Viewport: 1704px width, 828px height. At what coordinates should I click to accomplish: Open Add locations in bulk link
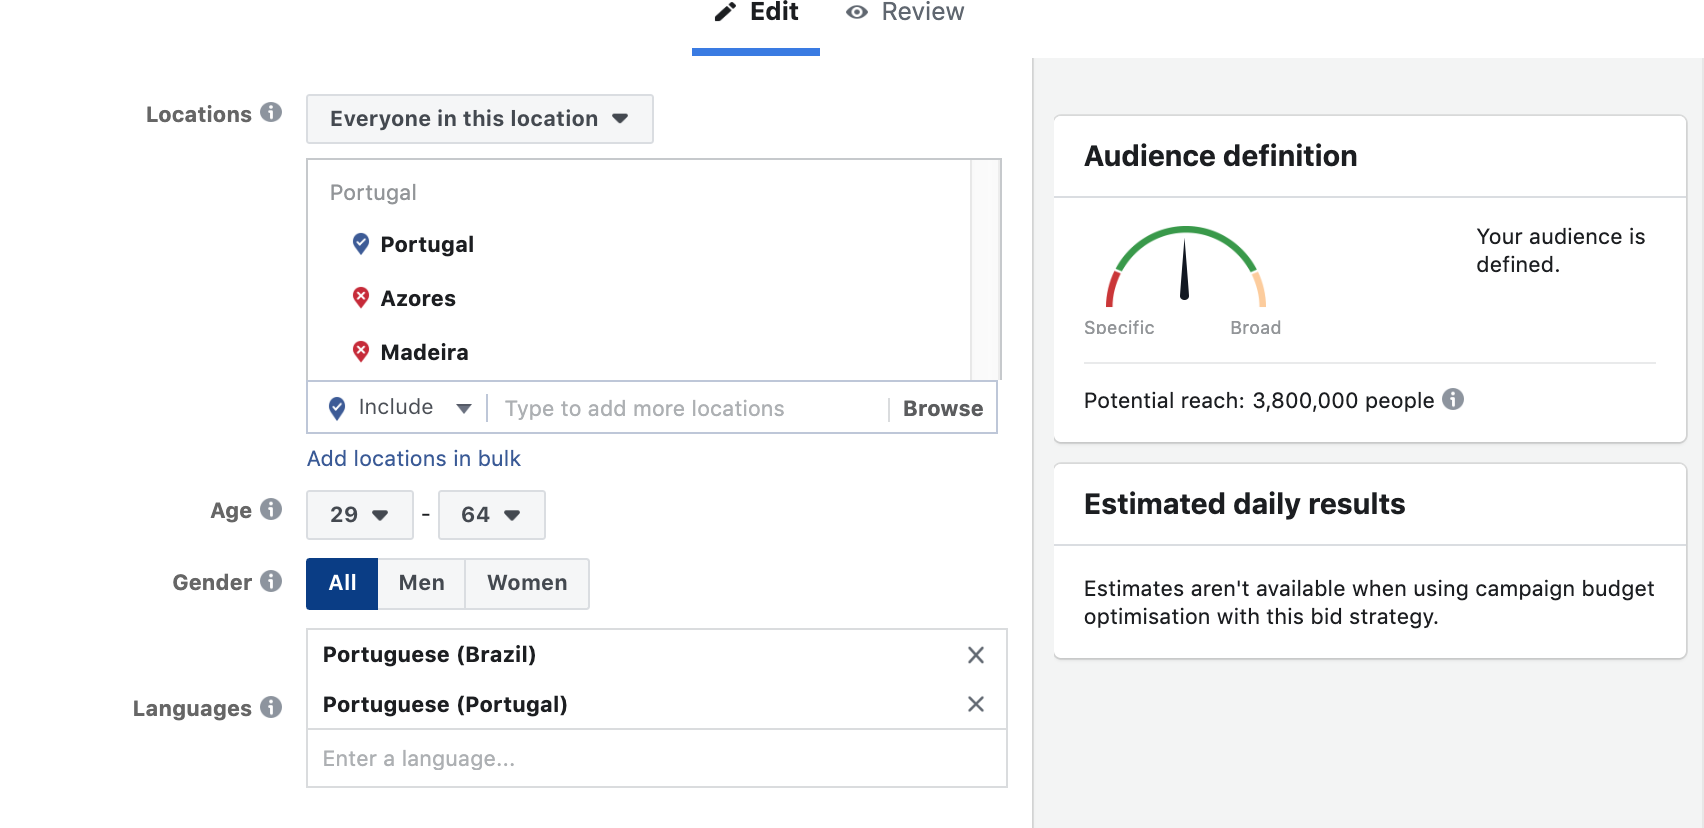pos(413,459)
